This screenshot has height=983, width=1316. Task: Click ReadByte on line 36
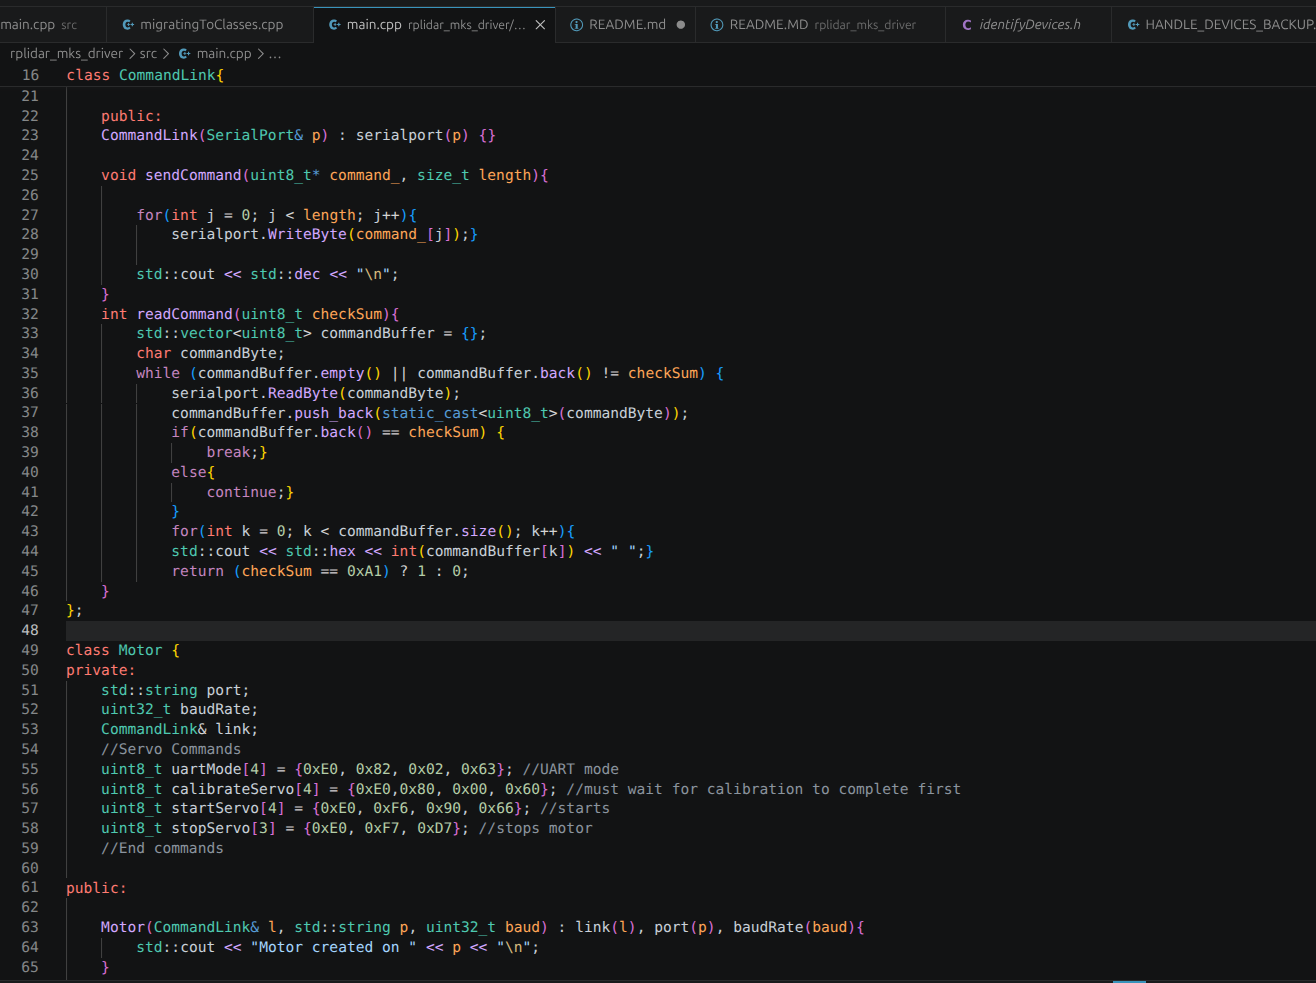pyautogui.click(x=303, y=393)
